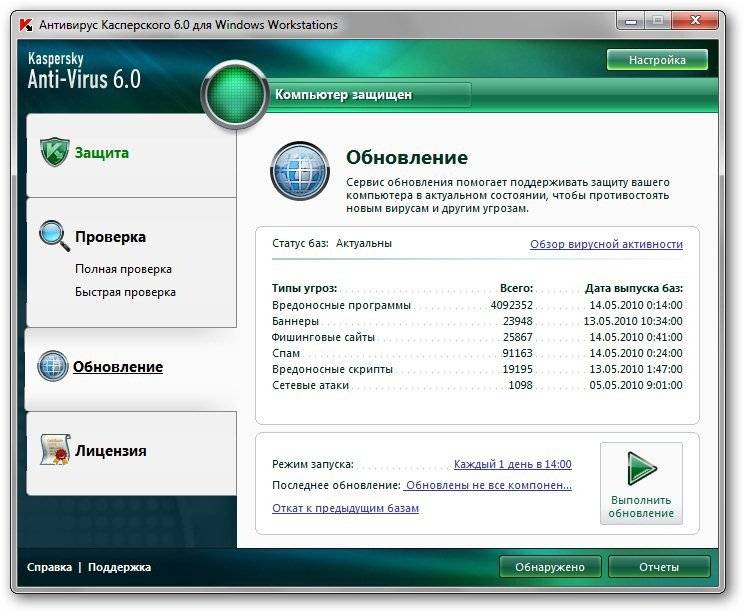Click the license certificate icon
Viewport: 744px width, 612px height.
(x=55, y=449)
